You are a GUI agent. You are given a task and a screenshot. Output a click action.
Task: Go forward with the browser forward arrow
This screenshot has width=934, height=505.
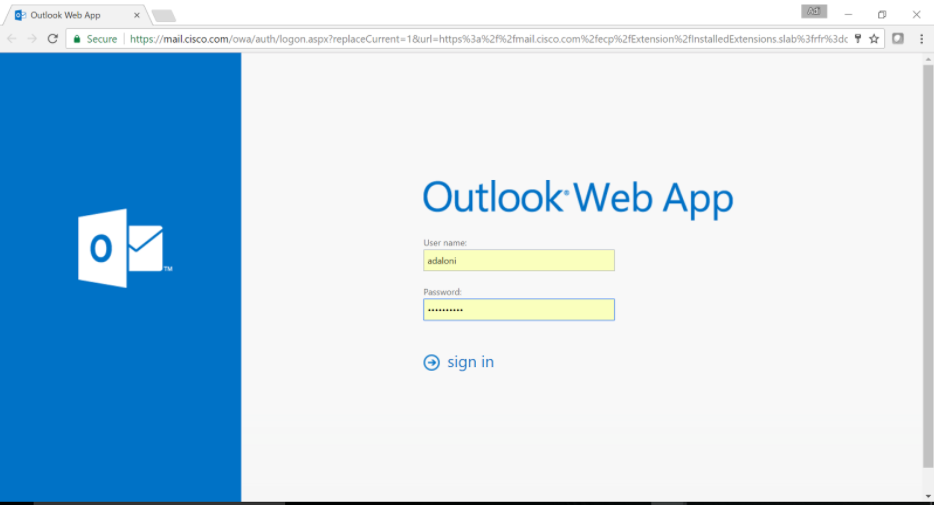tap(32, 39)
